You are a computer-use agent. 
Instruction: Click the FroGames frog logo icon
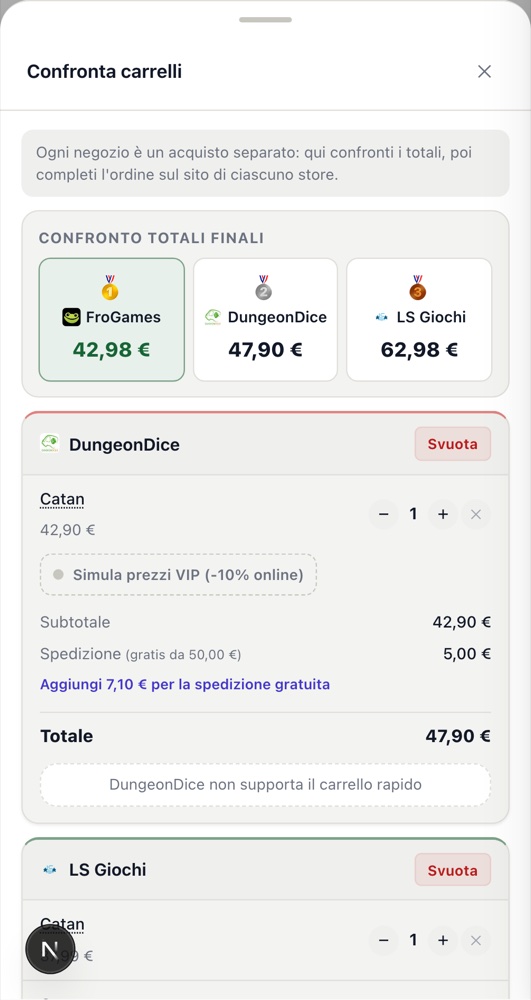(71, 317)
